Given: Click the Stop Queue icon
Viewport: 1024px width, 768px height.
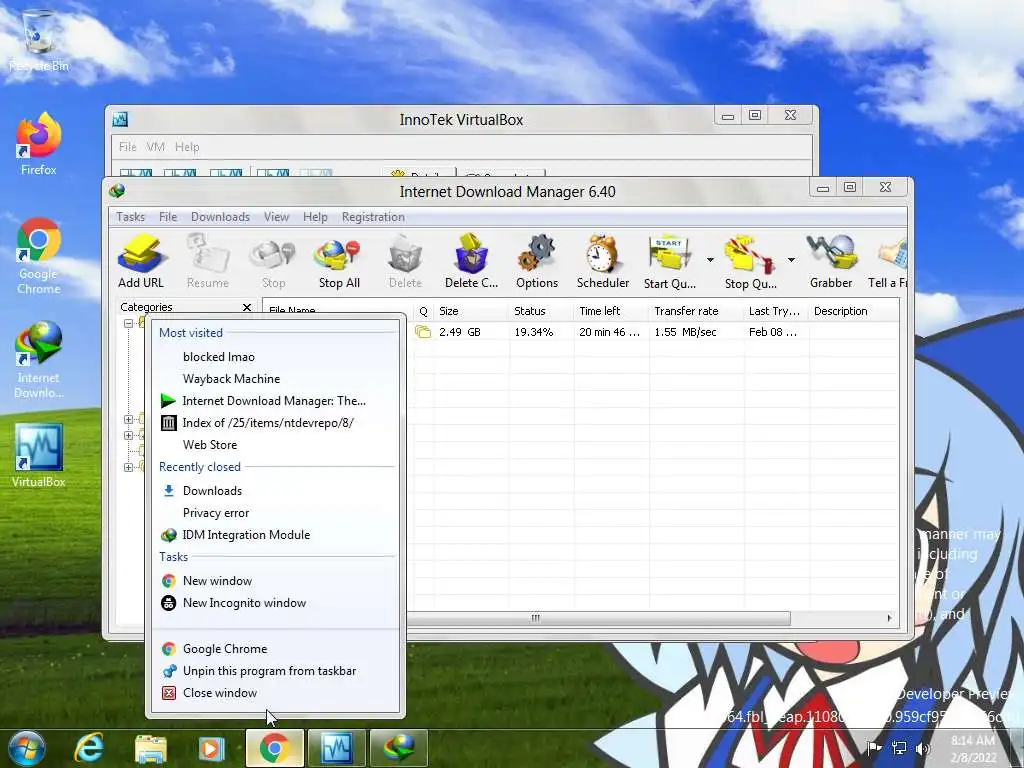Looking at the screenshot, I should [x=750, y=263].
